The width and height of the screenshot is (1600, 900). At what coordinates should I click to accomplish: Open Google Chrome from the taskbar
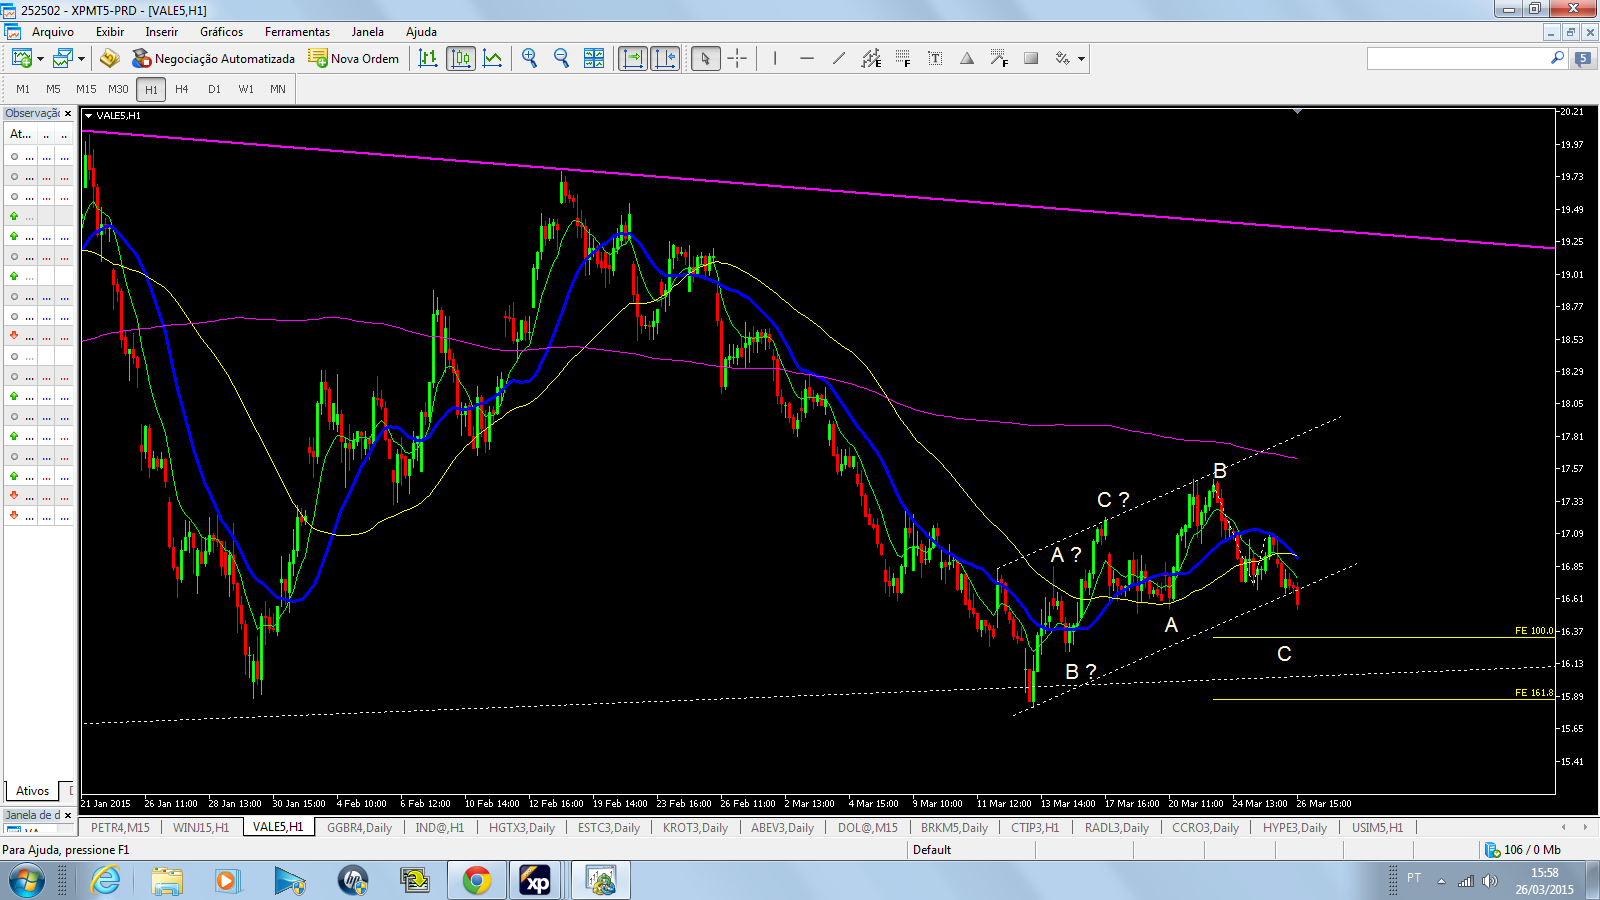[x=477, y=881]
